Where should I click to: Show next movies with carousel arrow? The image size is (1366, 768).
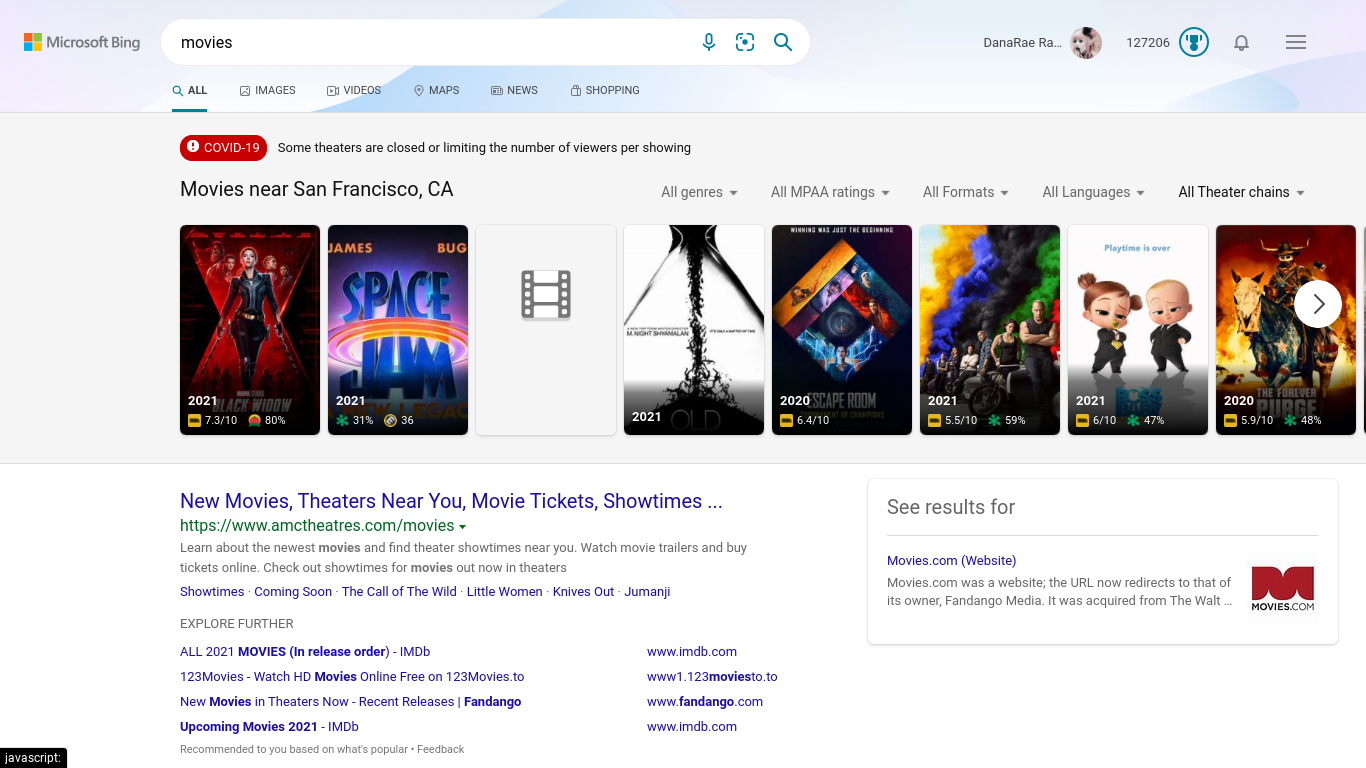tap(1318, 304)
